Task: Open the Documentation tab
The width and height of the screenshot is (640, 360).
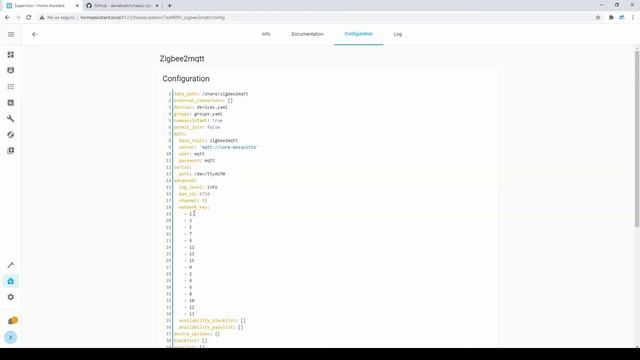Action: point(307,34)
